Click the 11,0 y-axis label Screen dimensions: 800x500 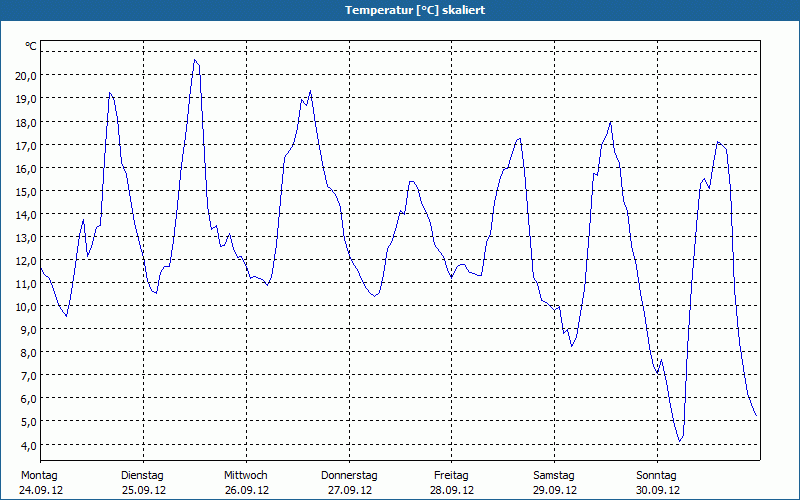(x=26, y=284)
